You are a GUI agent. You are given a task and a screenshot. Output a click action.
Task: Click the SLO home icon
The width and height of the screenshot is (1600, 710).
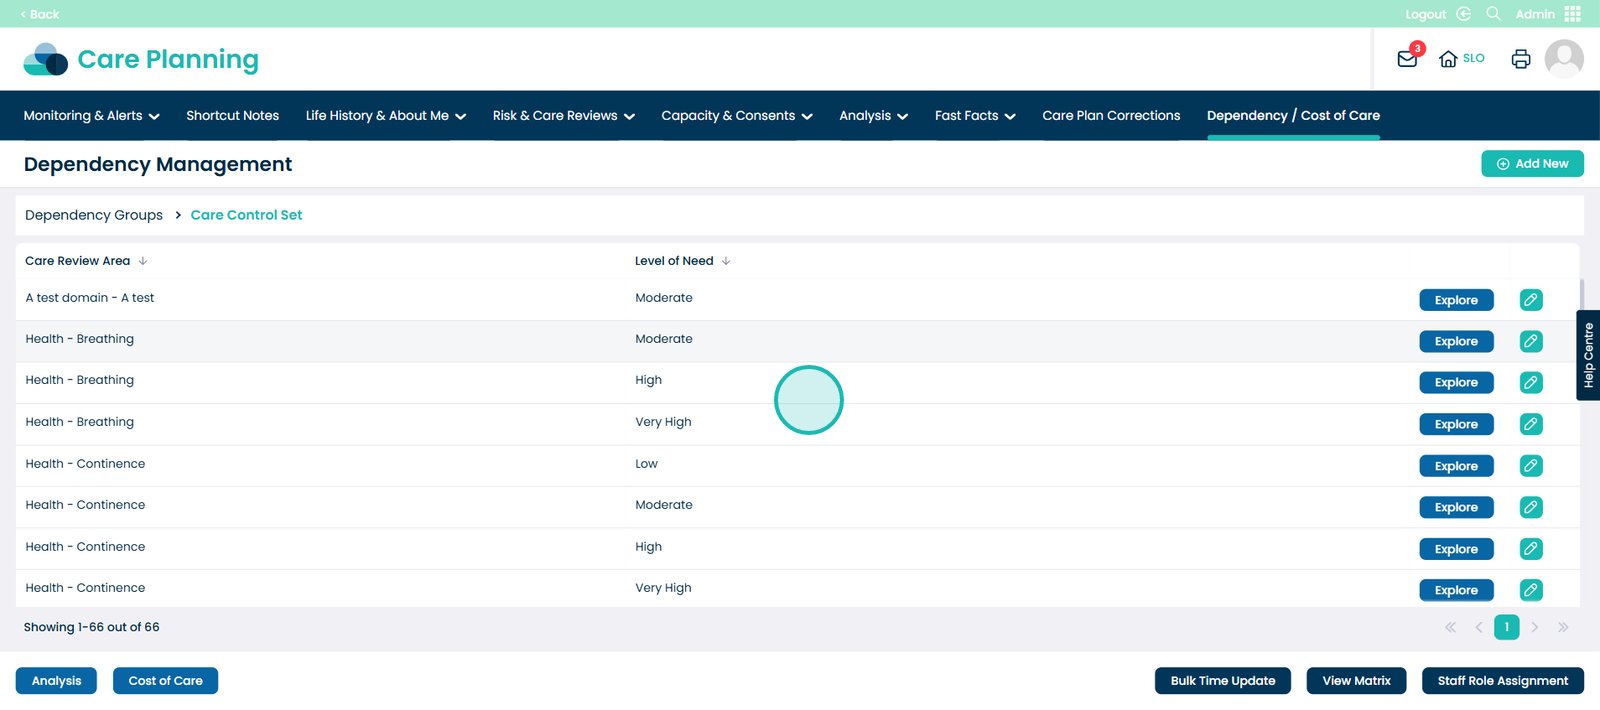pyautogui.click(x=1448, y=59)
